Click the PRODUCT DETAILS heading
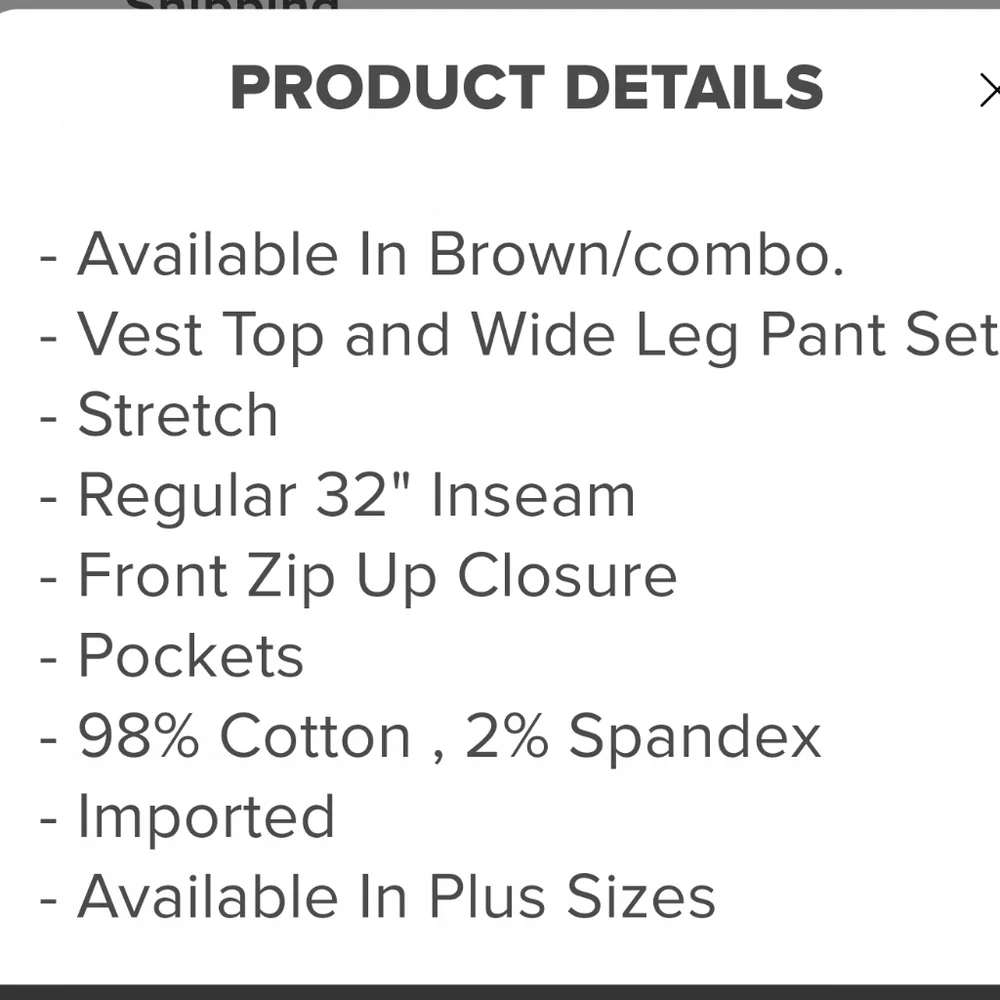Image resolution: width=1000 pixels, height=1000 pixels. 526,88
